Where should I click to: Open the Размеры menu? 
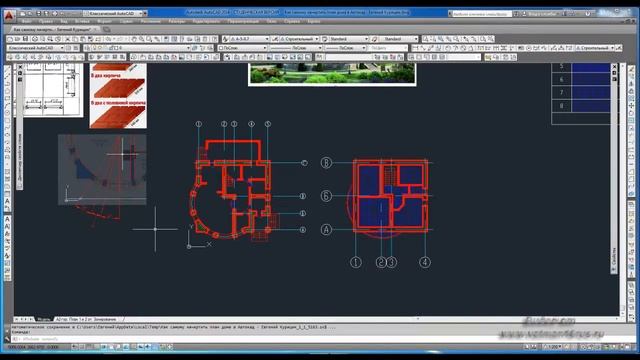pos(177,21)
